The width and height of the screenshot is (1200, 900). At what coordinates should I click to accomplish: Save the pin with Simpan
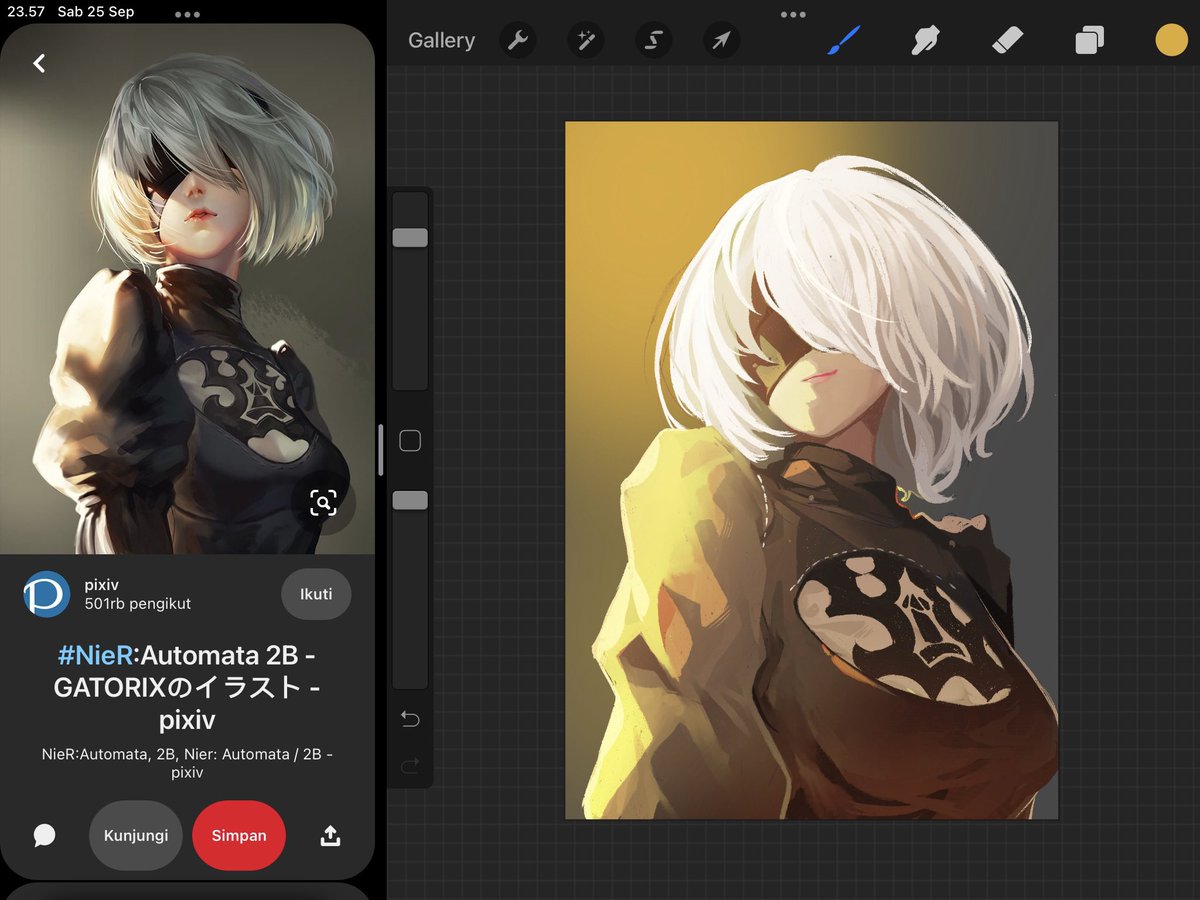(239, 835)
